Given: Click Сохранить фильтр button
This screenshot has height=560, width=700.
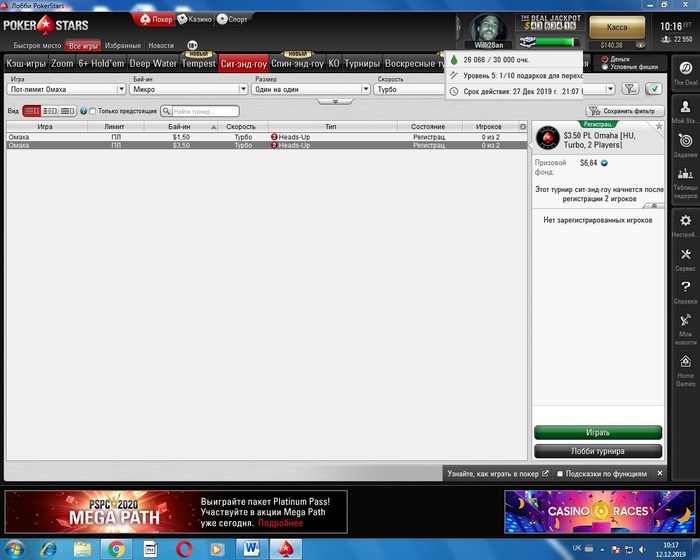Looking at the screenshot, I should pos(625,111).
